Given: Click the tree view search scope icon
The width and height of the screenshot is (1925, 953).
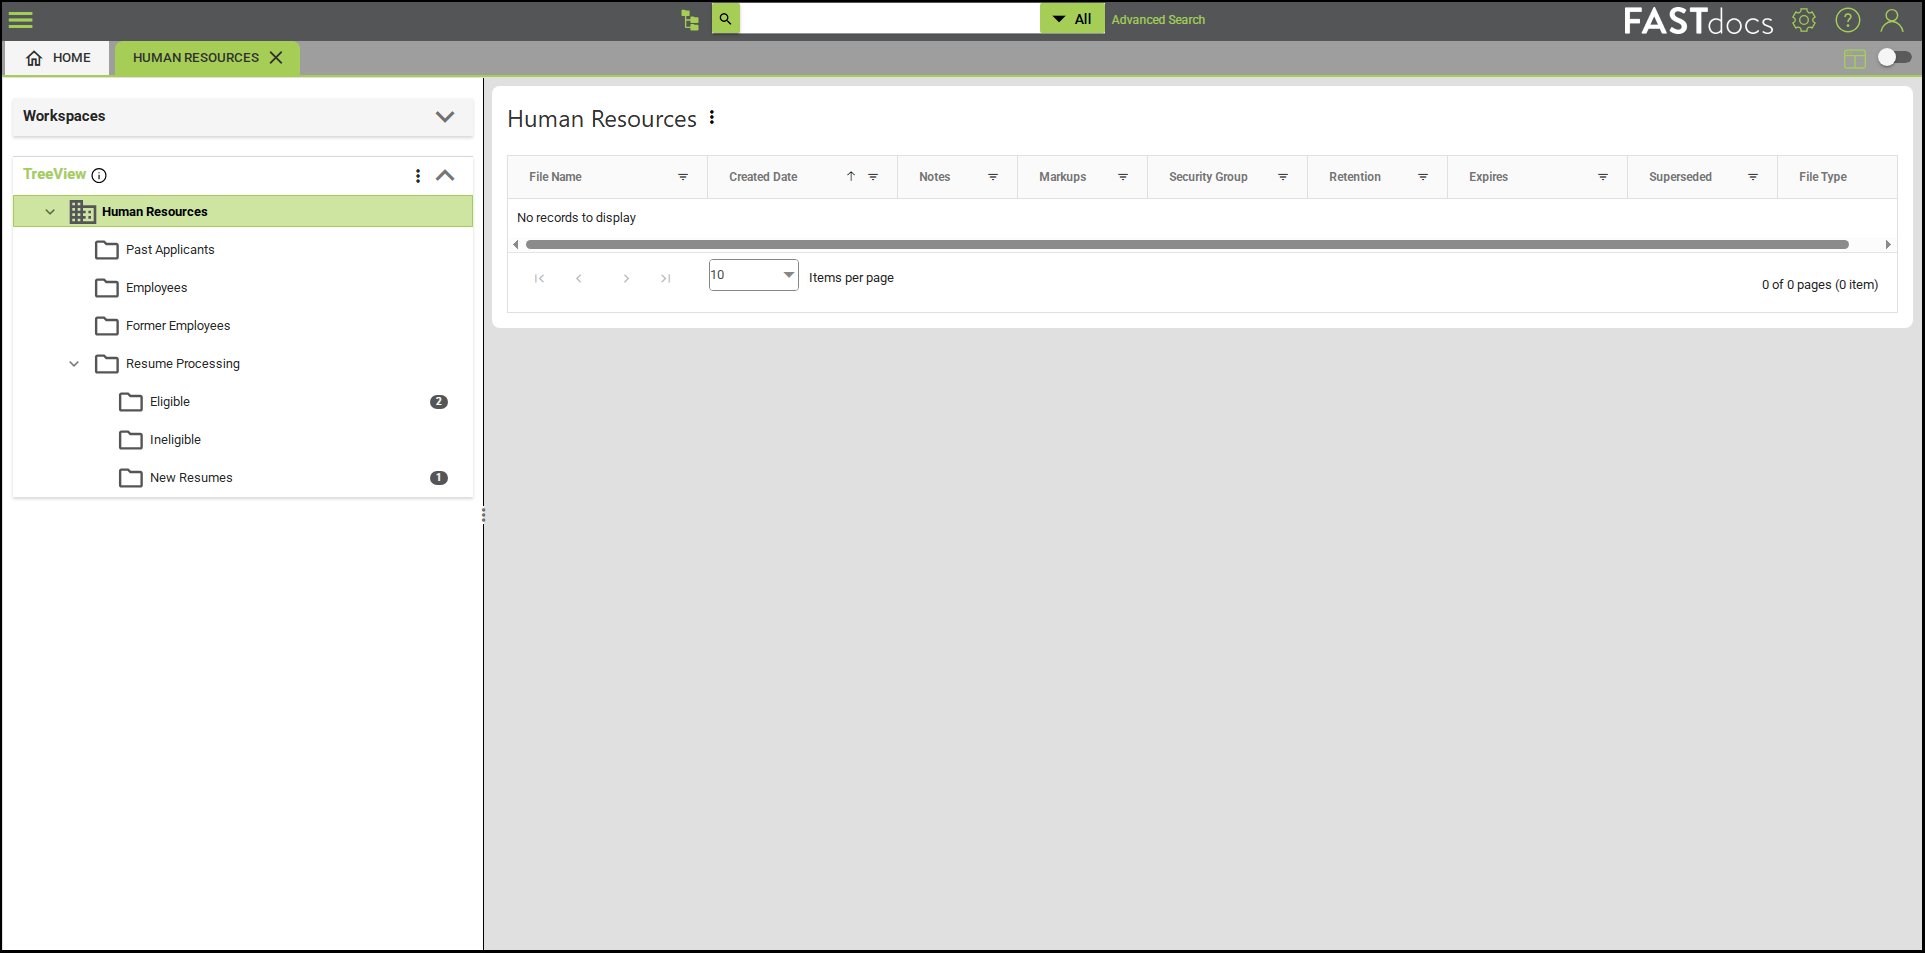Looking at the screenshot, I should point(689,19).
